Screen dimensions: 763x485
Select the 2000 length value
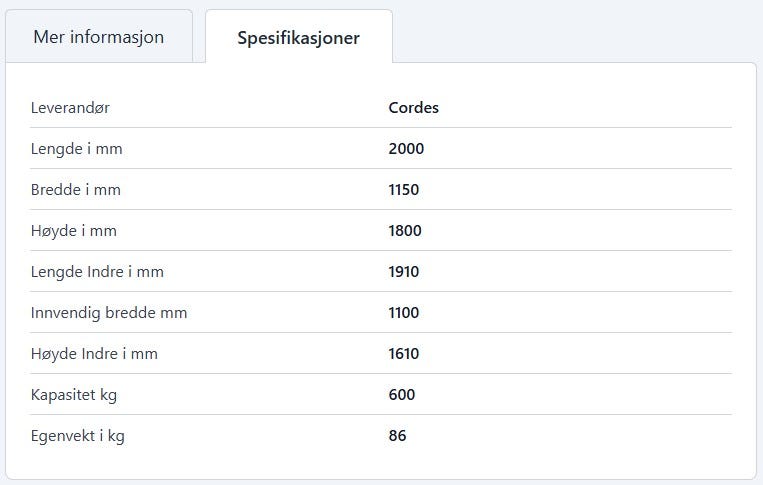(406, 148)
